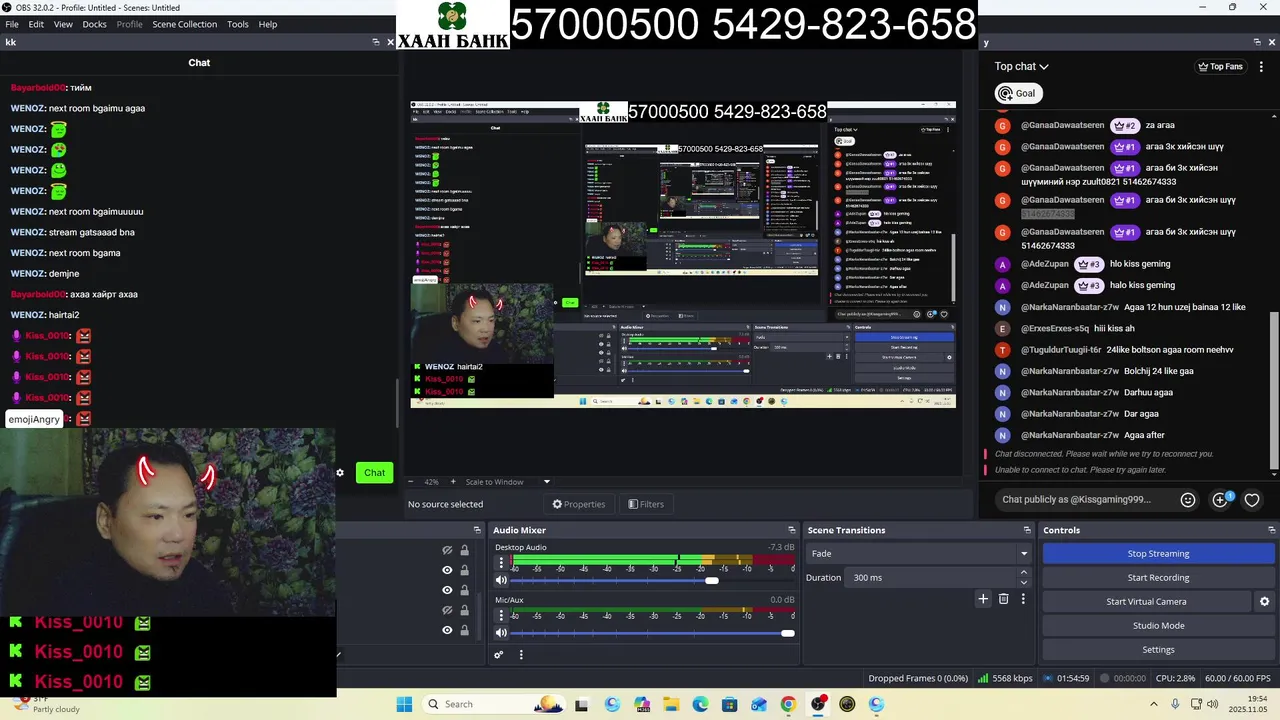This screenshot has width=1280, height=720.
Task: Mute the Desktop Audio speaker icon
Action: [501, 580]
